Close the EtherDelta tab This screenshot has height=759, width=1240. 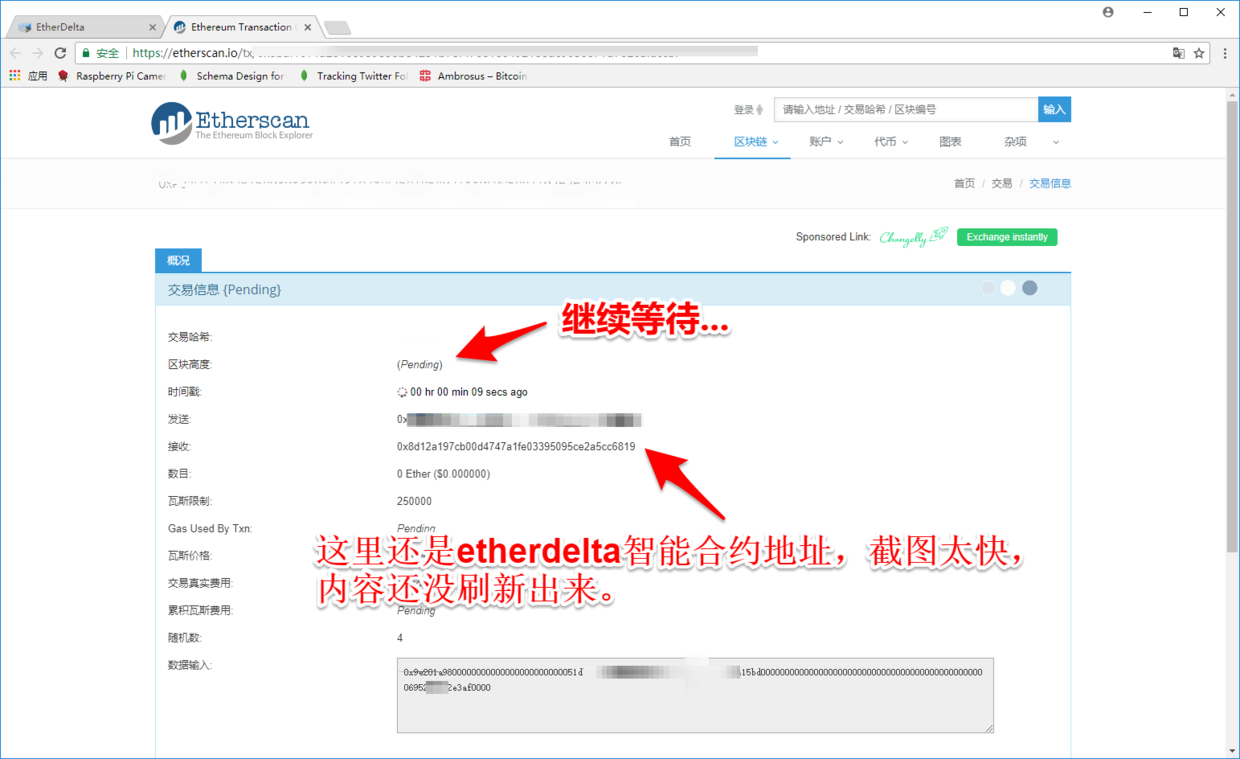[x=152, y=28]
